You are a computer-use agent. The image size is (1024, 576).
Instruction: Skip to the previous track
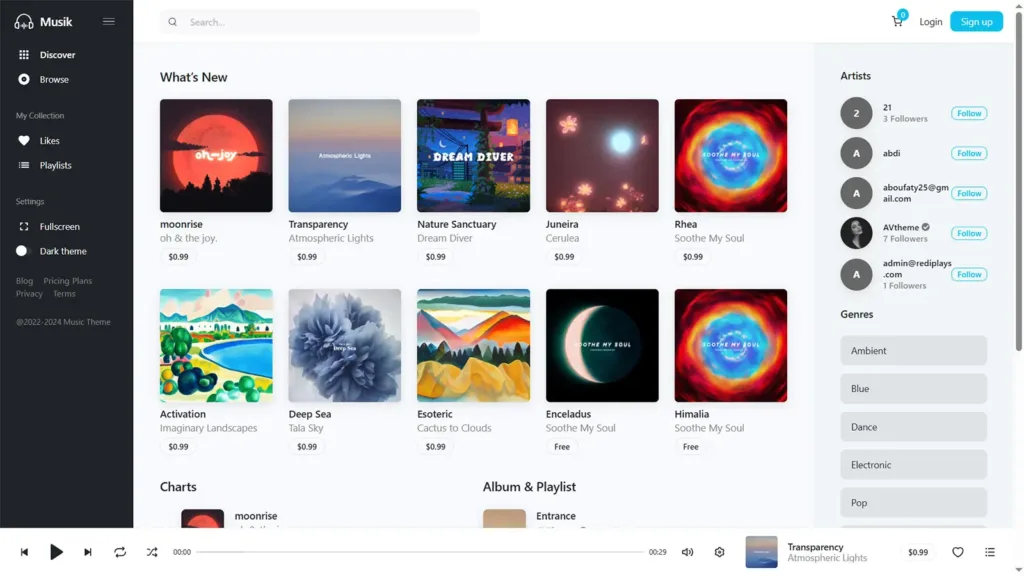click(24, 552)
